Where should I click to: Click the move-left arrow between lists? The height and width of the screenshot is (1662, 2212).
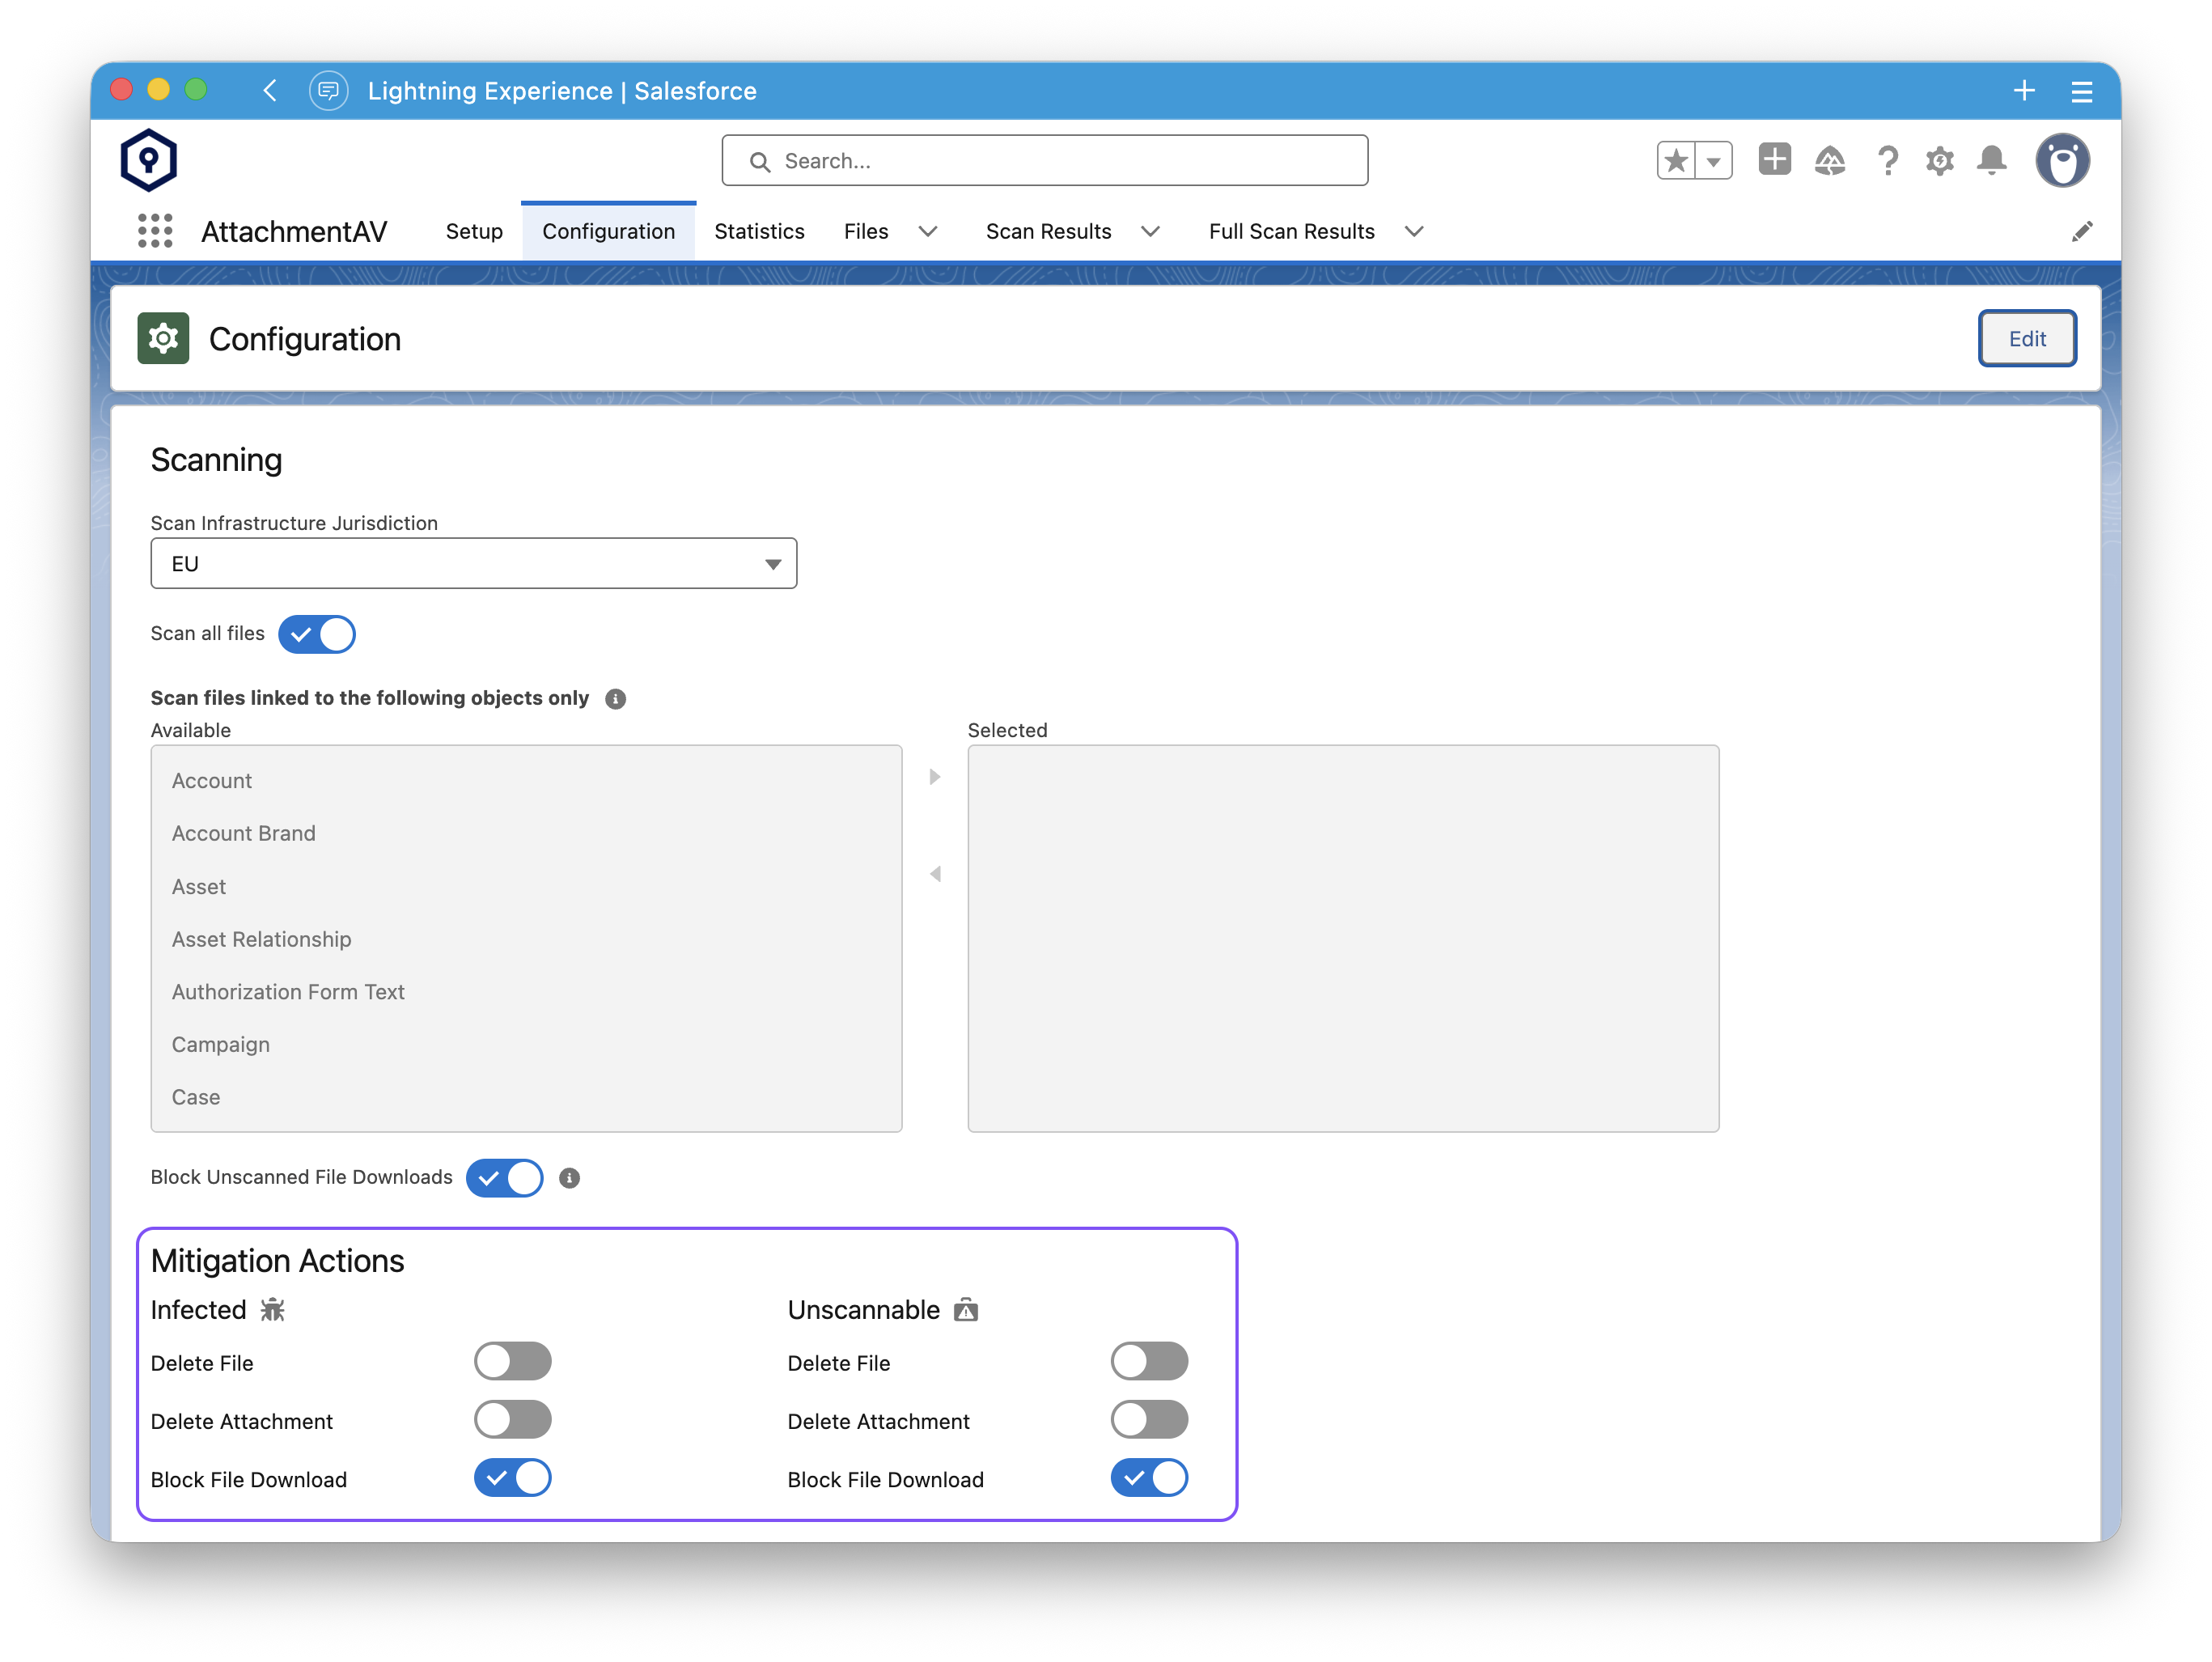[x=935, y=874]
